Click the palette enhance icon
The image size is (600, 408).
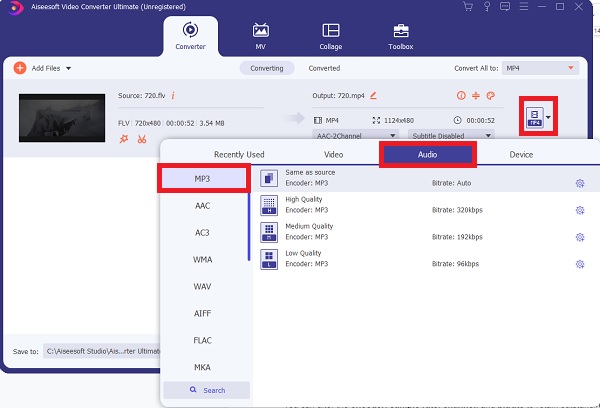click(x=491, y=95)
